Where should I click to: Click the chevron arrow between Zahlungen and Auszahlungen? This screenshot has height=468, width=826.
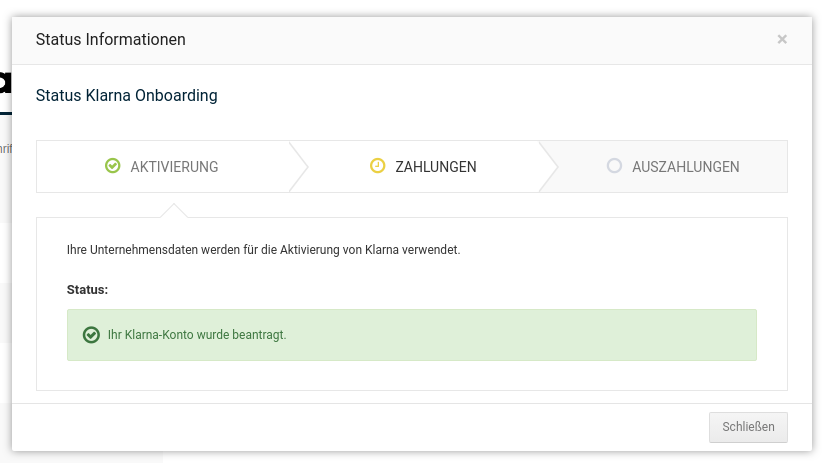tap(548, 166)
